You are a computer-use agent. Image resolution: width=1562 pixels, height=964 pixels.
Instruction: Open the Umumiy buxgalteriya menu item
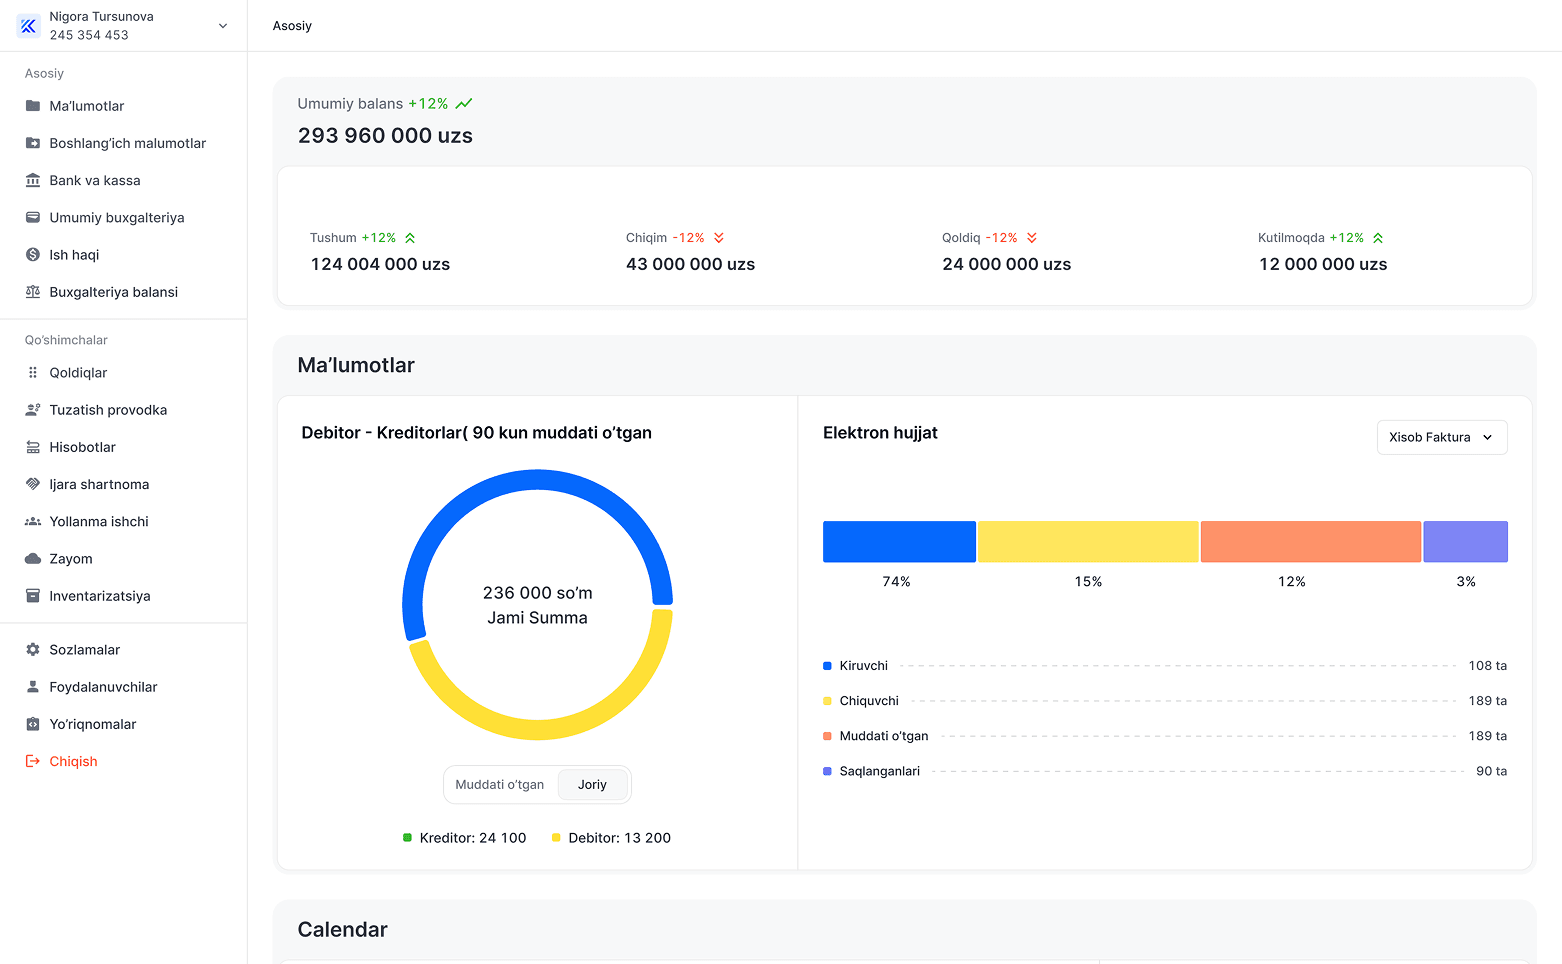point(117,218)
